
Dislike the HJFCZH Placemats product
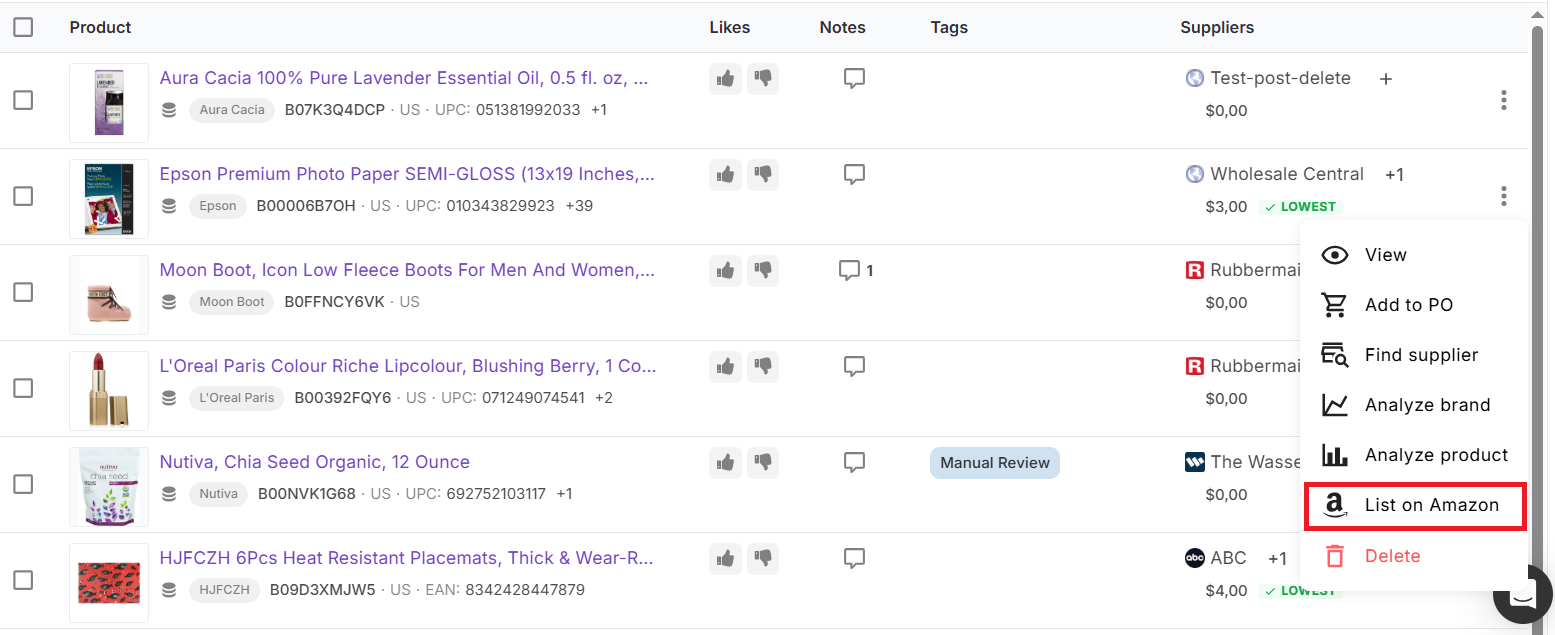click(x=763, y=559)
